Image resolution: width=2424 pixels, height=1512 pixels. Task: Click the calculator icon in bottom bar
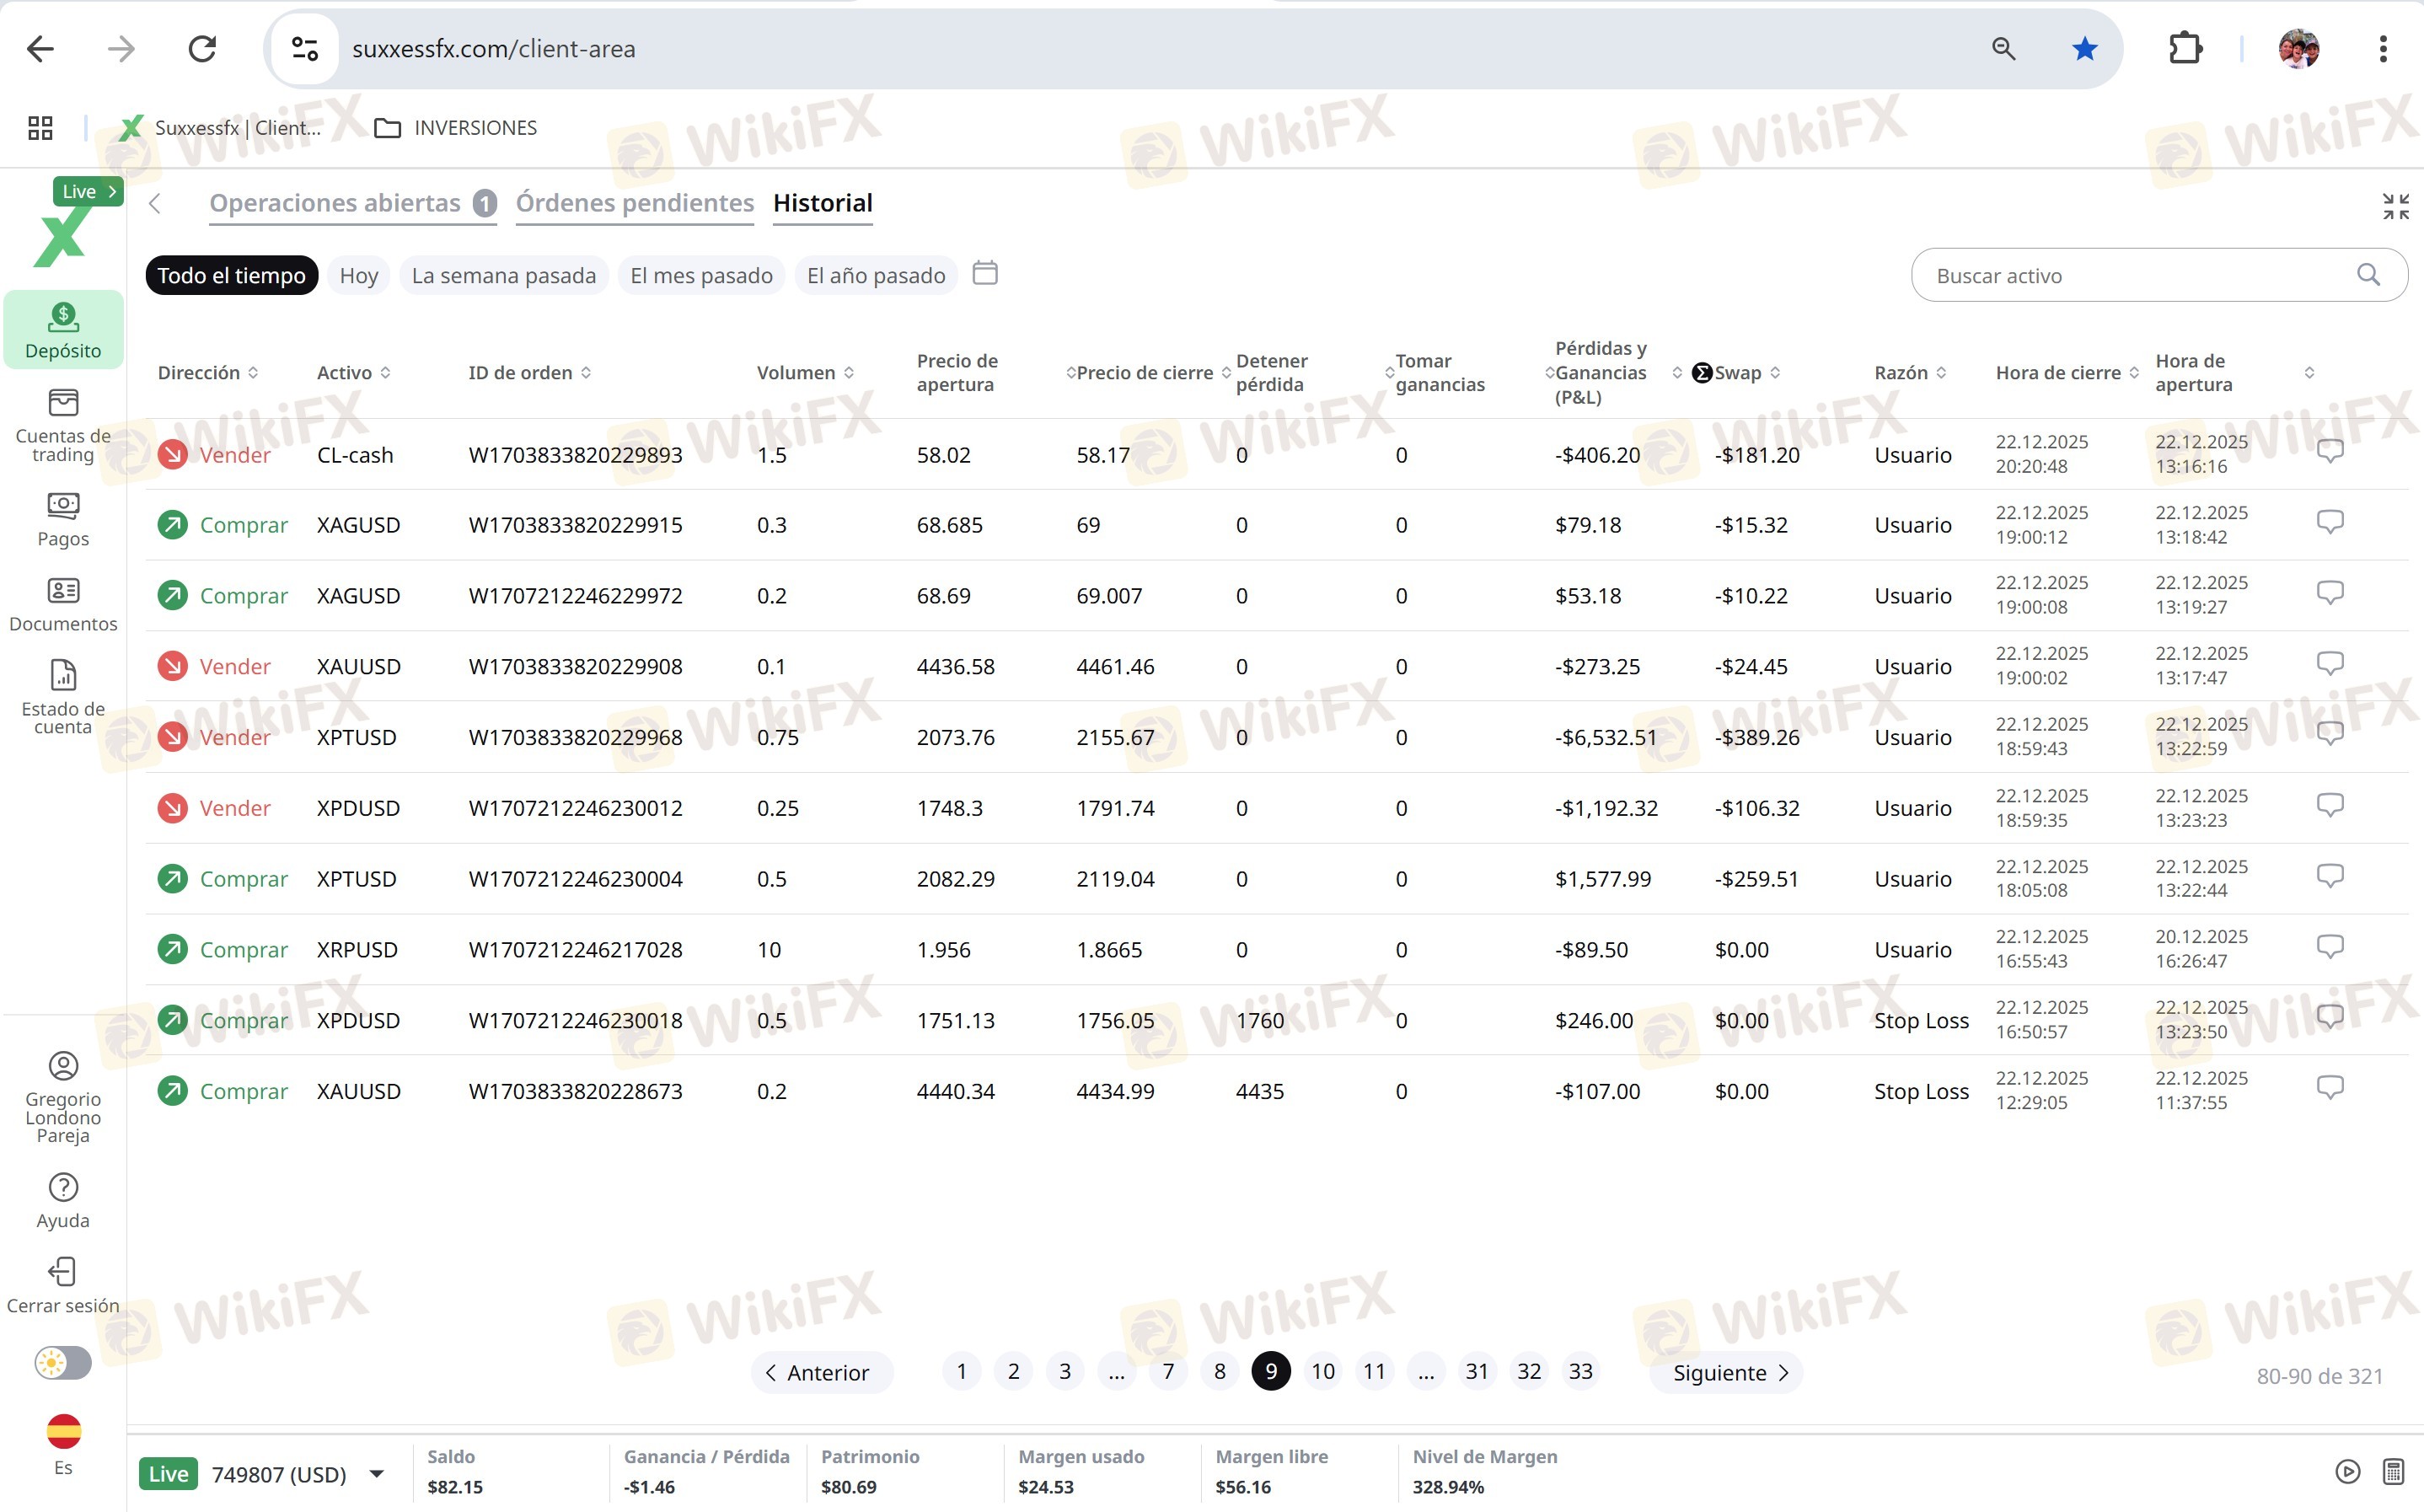point(2393,1471)
